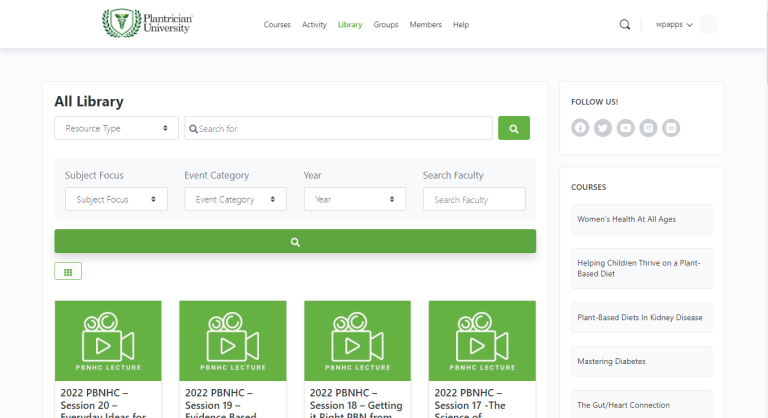This screenshot has height=418, width=768.
Task: Open the YouTube social icon
Action: point(626,128)
